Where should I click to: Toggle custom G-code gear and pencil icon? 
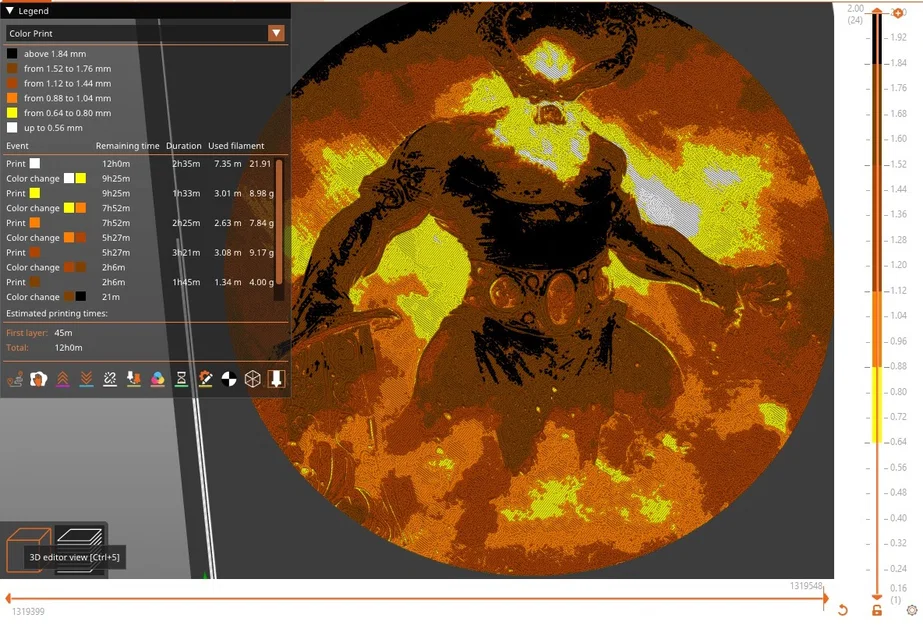(205, 380)
